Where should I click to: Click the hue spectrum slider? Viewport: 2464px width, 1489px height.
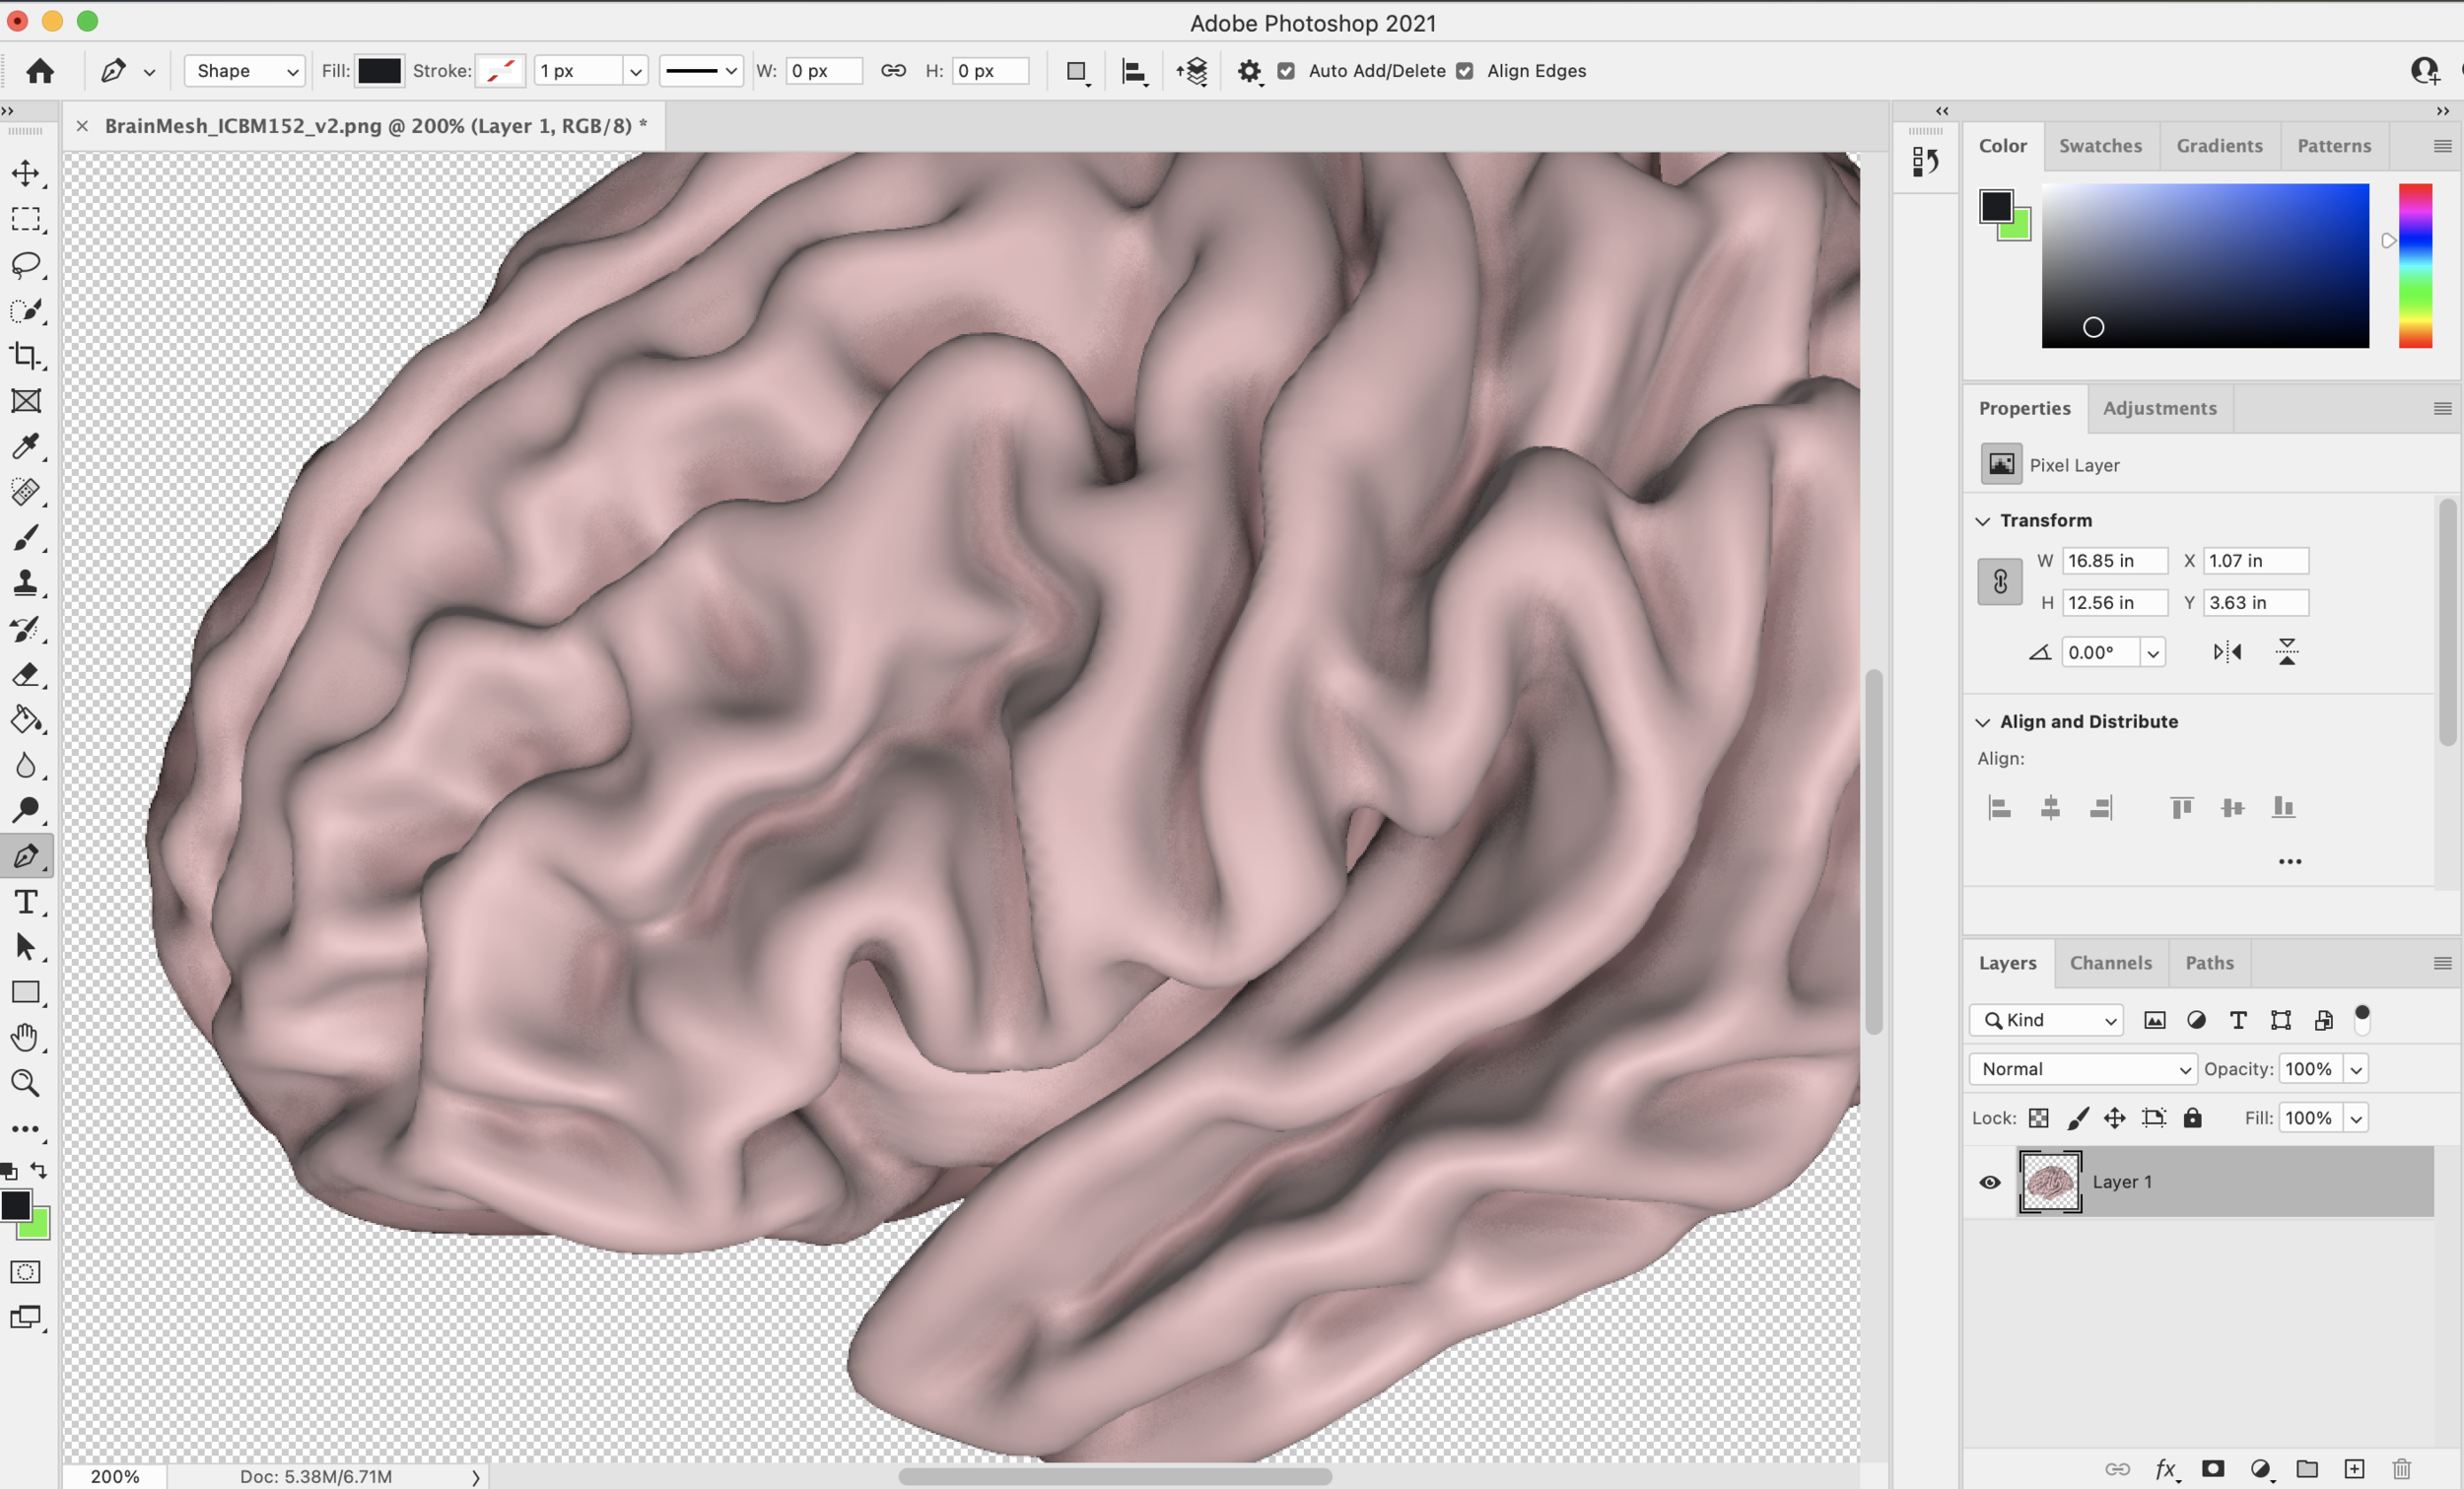pyautogui.click(x=2415, y=265)
